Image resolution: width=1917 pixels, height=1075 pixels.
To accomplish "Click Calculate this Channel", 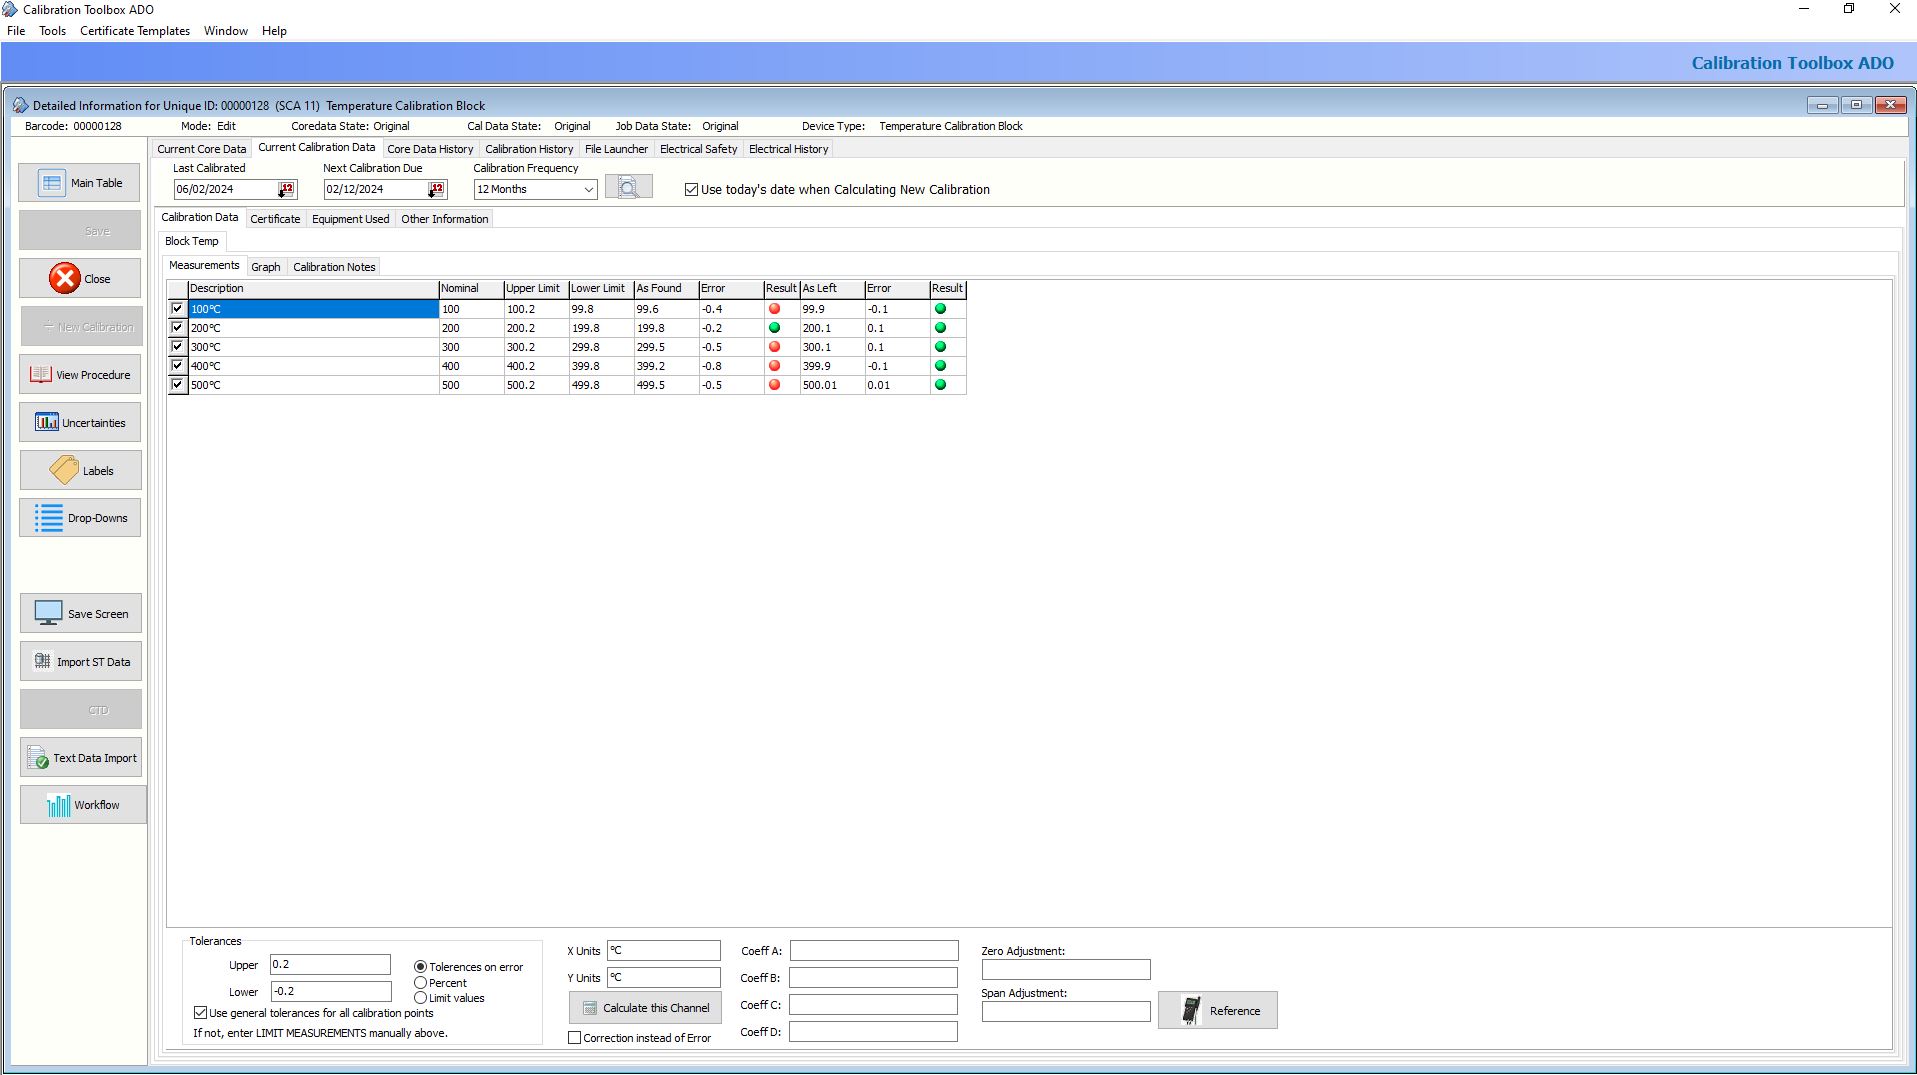I will [645, 1008].
